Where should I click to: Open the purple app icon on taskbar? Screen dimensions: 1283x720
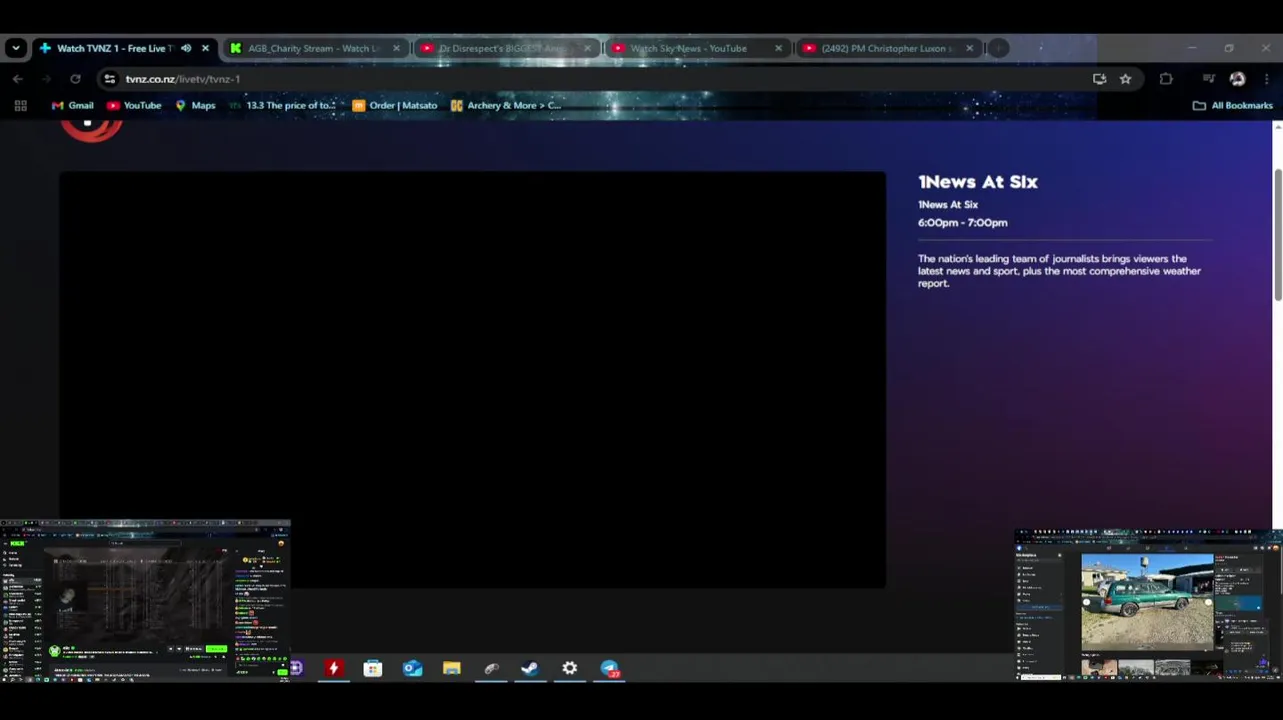pos(296,668)
